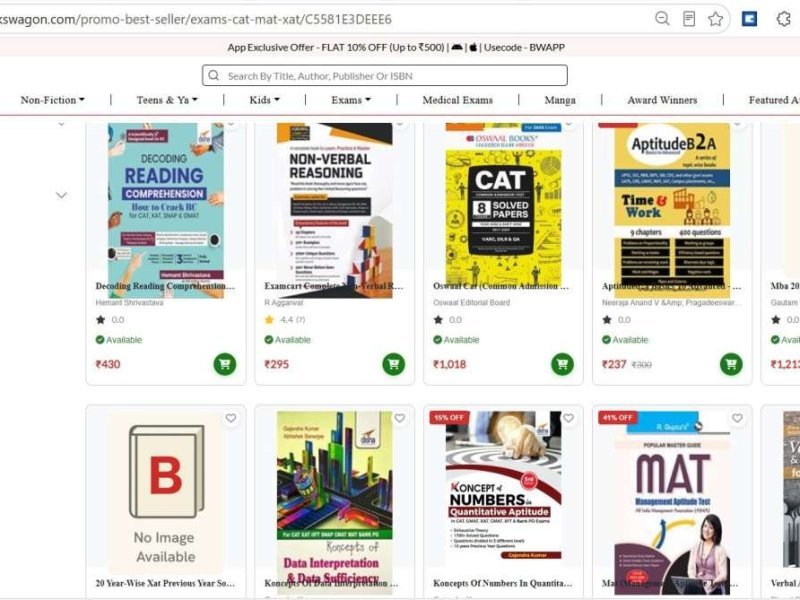Click the 0.0 star rating on Decoding Reading

[x=110, y=320]
